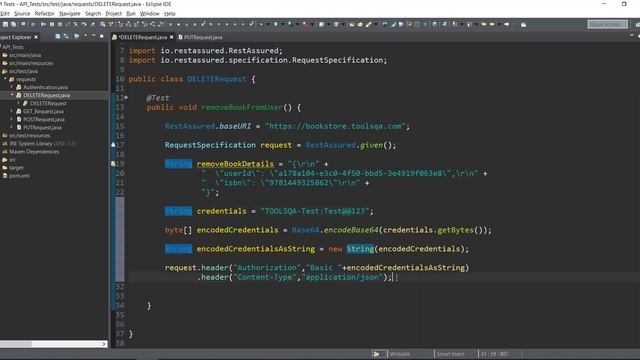The width and height of the screenshot is (640, 360).
Task: Select JRE System Library entry
Action: click(x=42, y=144)
